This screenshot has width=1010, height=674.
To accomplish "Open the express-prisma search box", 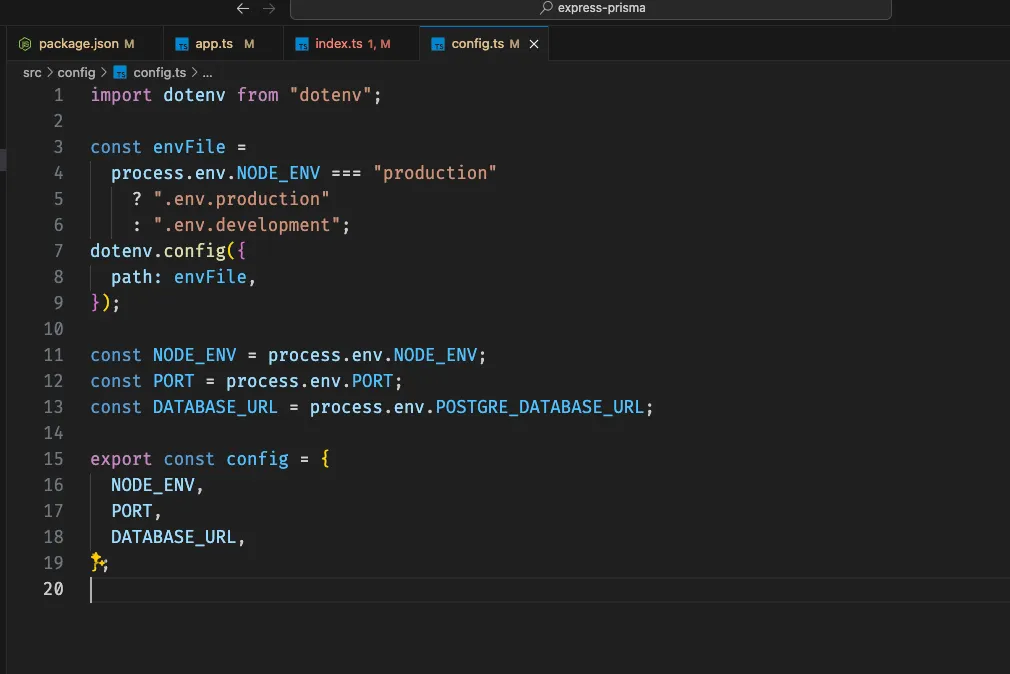I will point(591,9).
